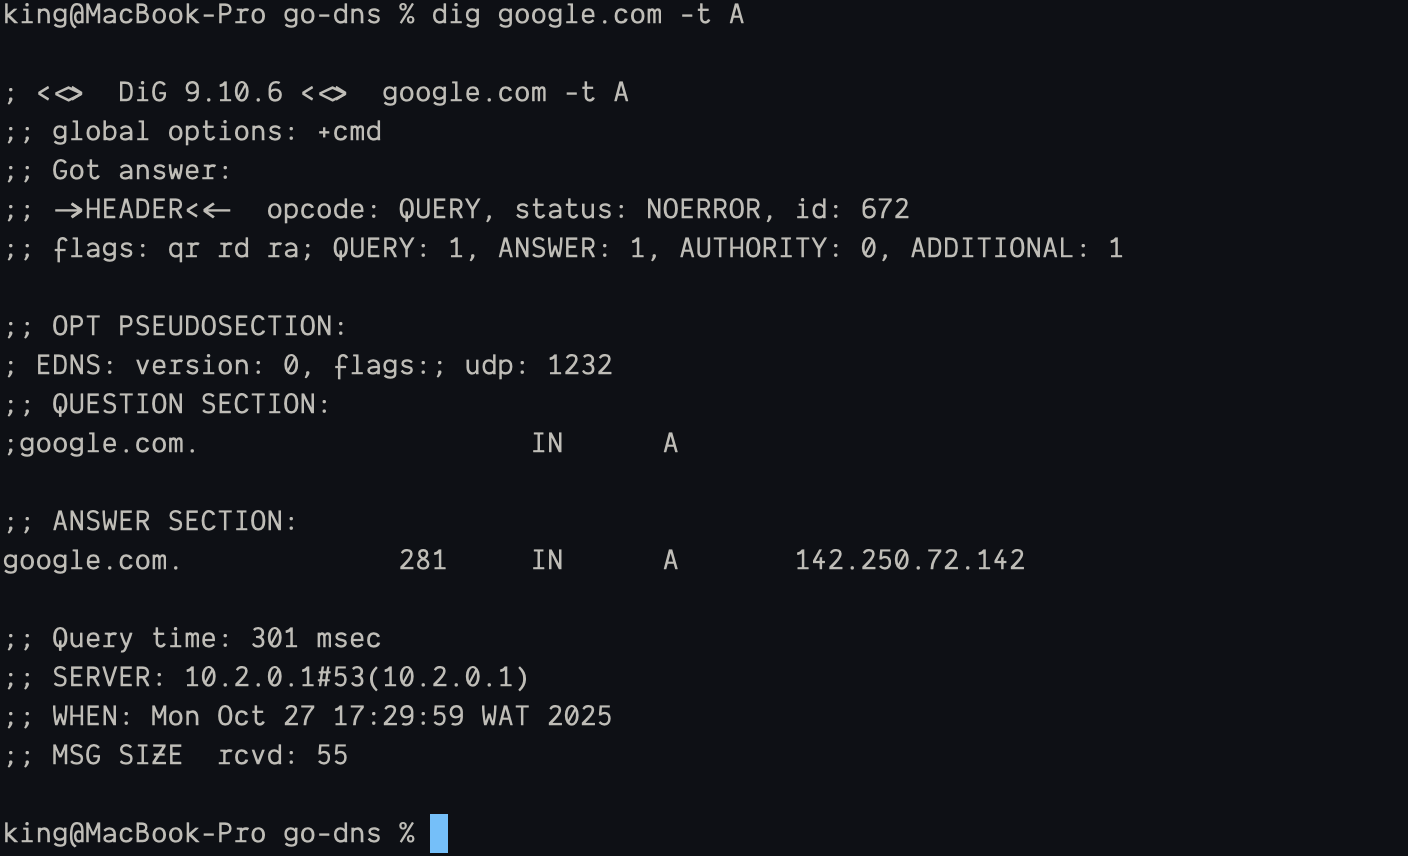The width and height of the screenshot is (1408, 856).
Task: Click the MSG SIZE rcvd value 55
Action: 332,755
